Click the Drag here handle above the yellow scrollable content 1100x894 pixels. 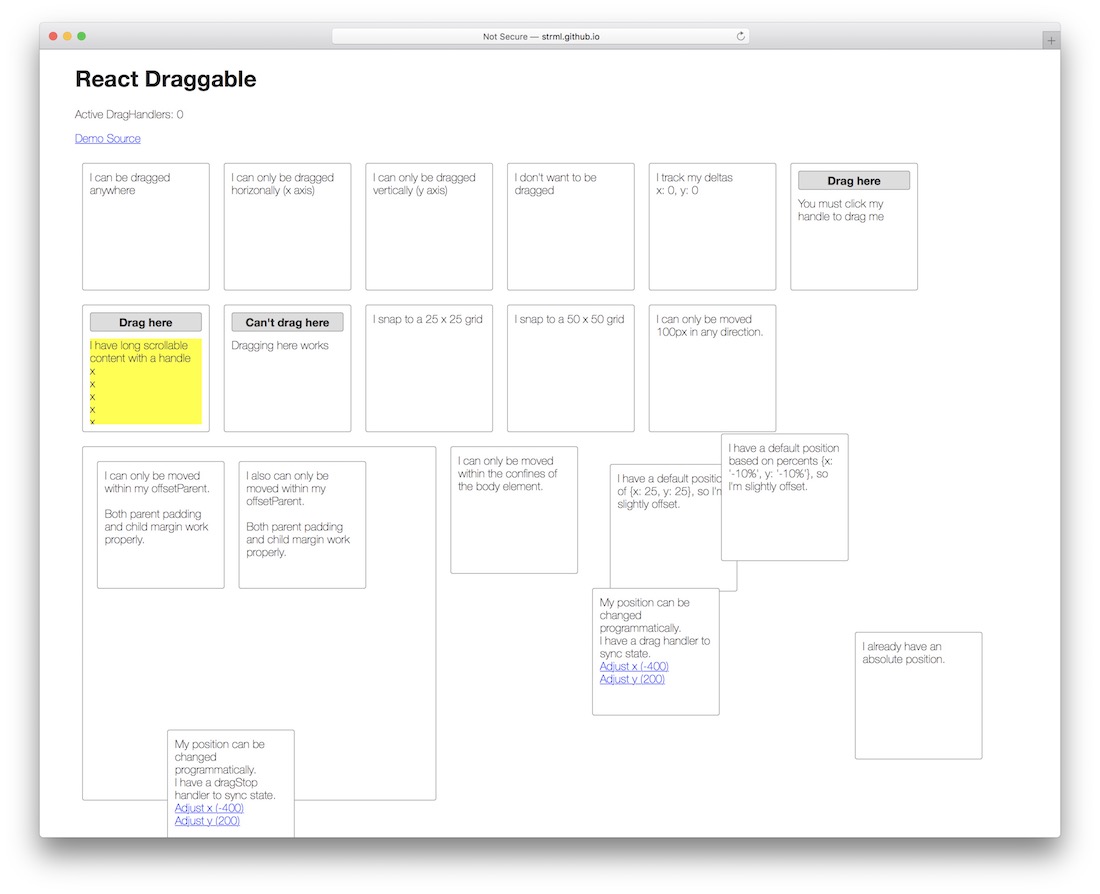[x=146, y=323]
